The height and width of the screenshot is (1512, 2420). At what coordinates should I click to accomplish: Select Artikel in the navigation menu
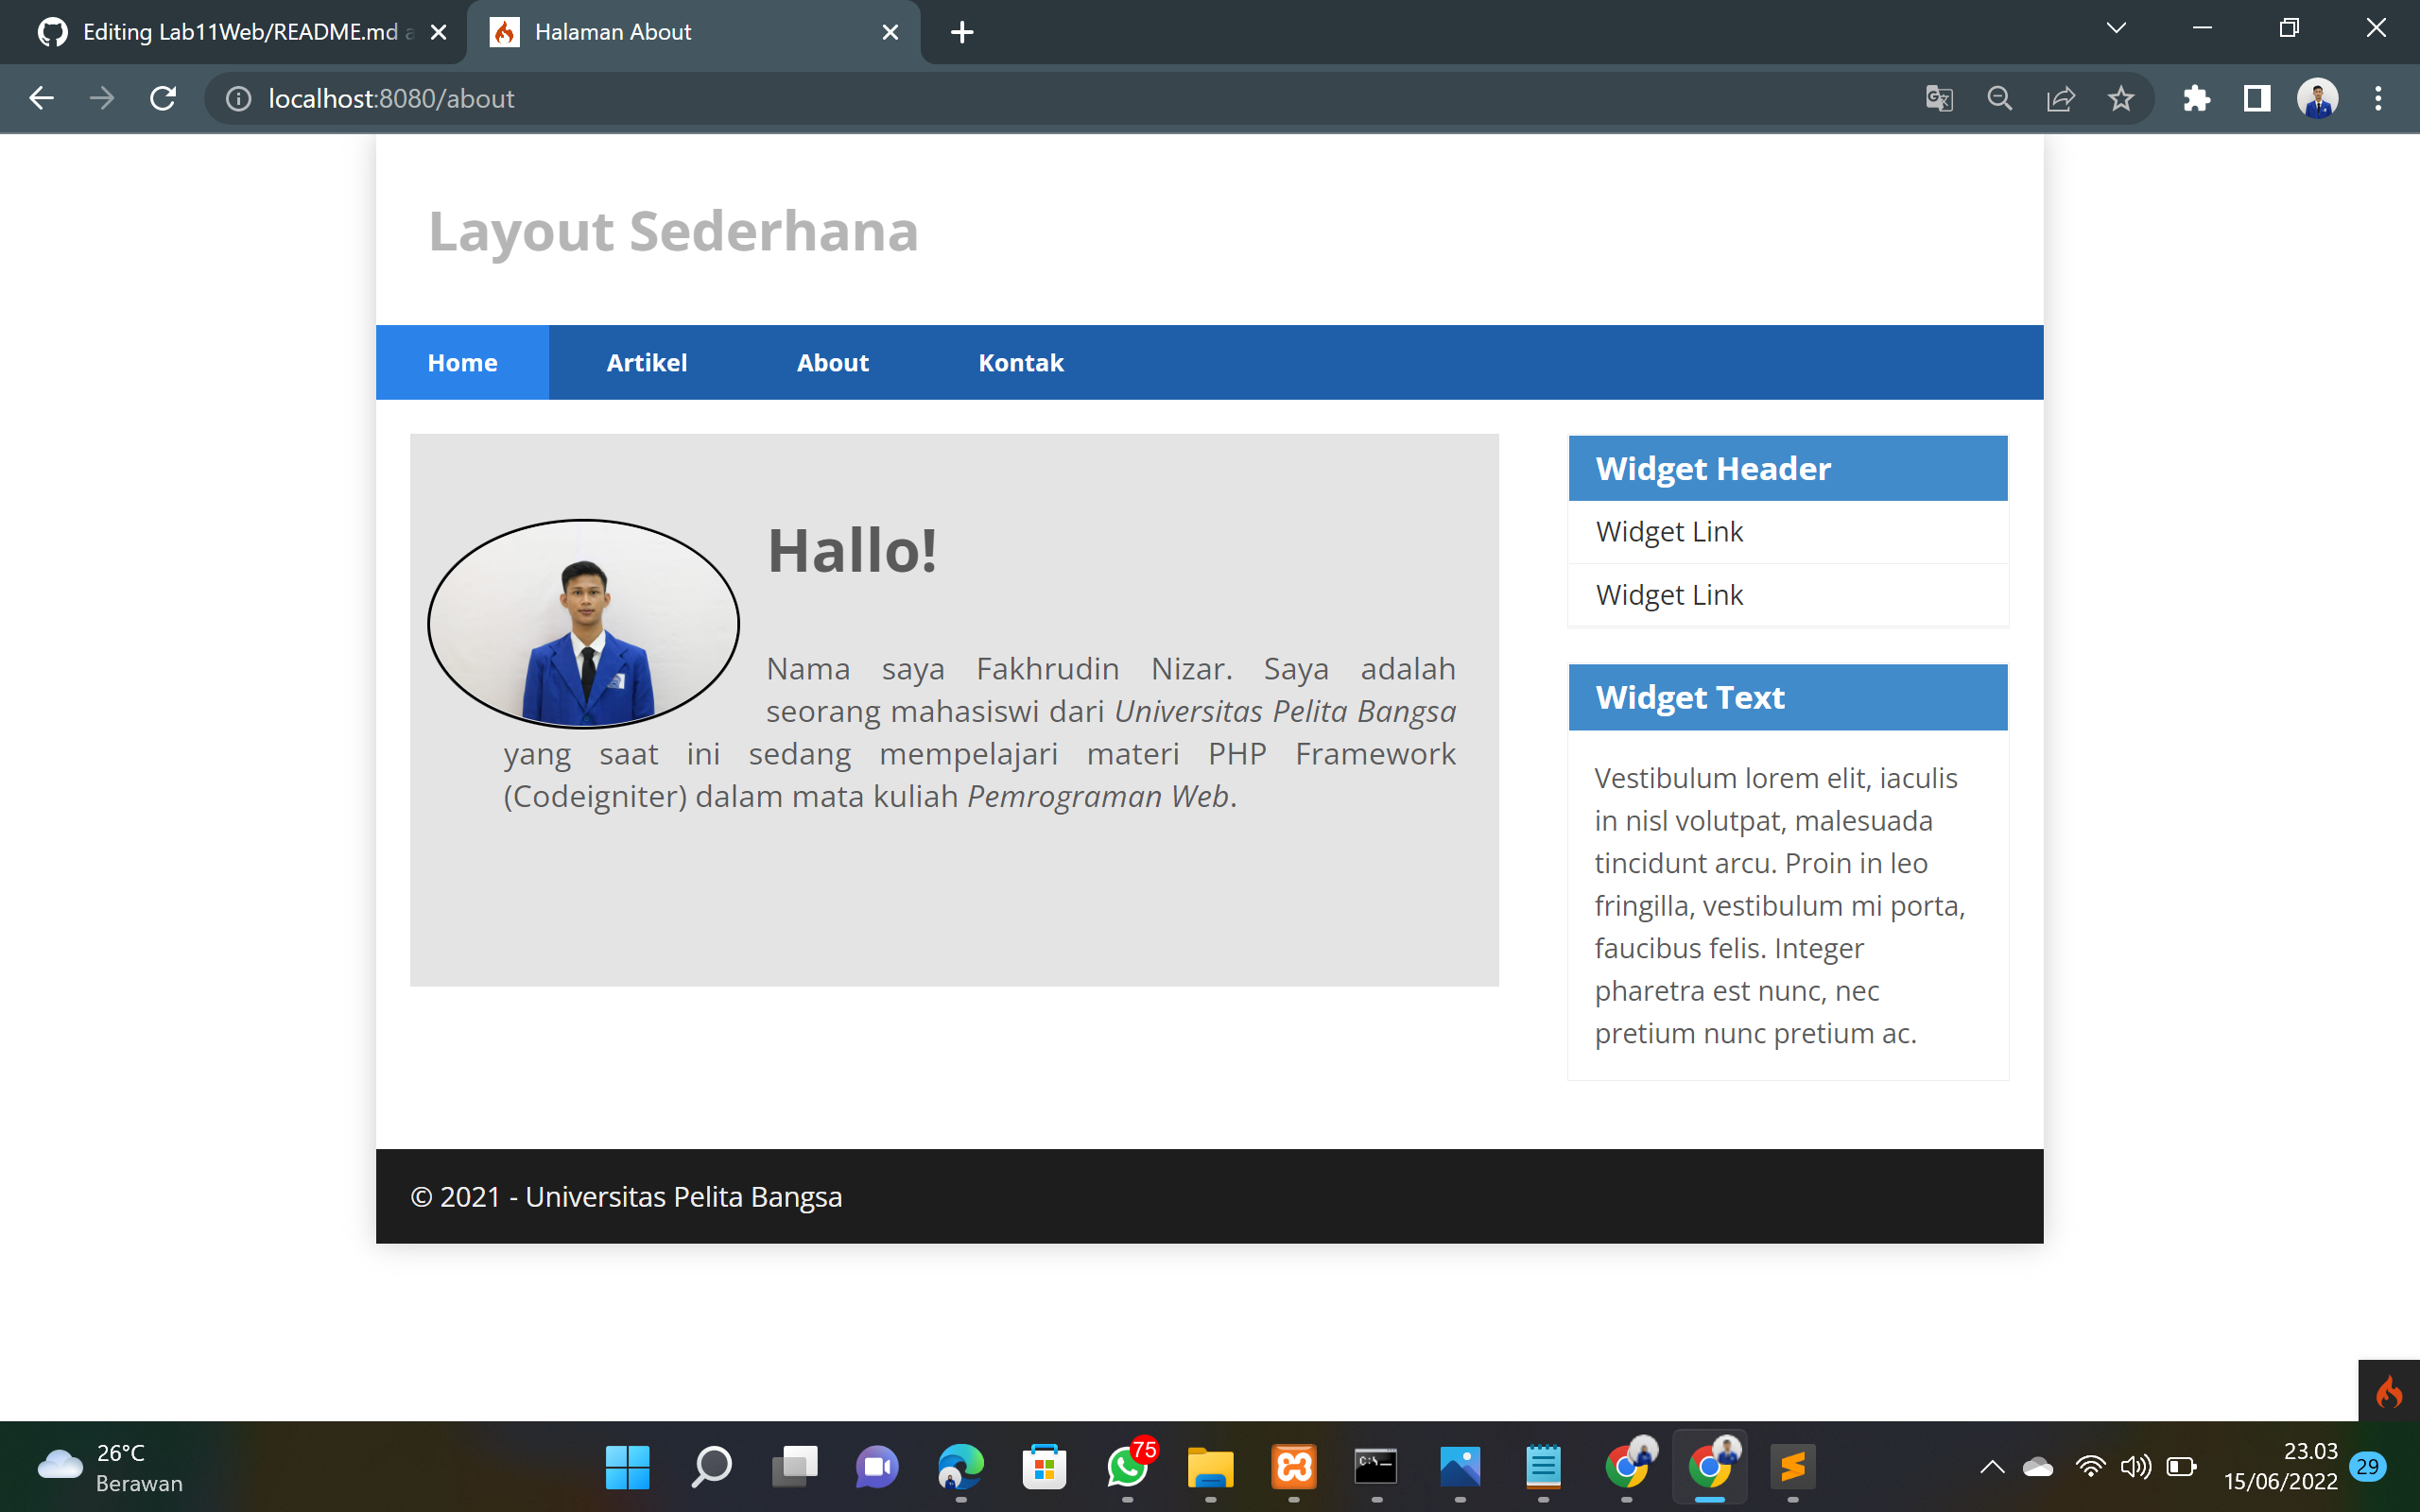pyautogui.click(x=647, y=362)
